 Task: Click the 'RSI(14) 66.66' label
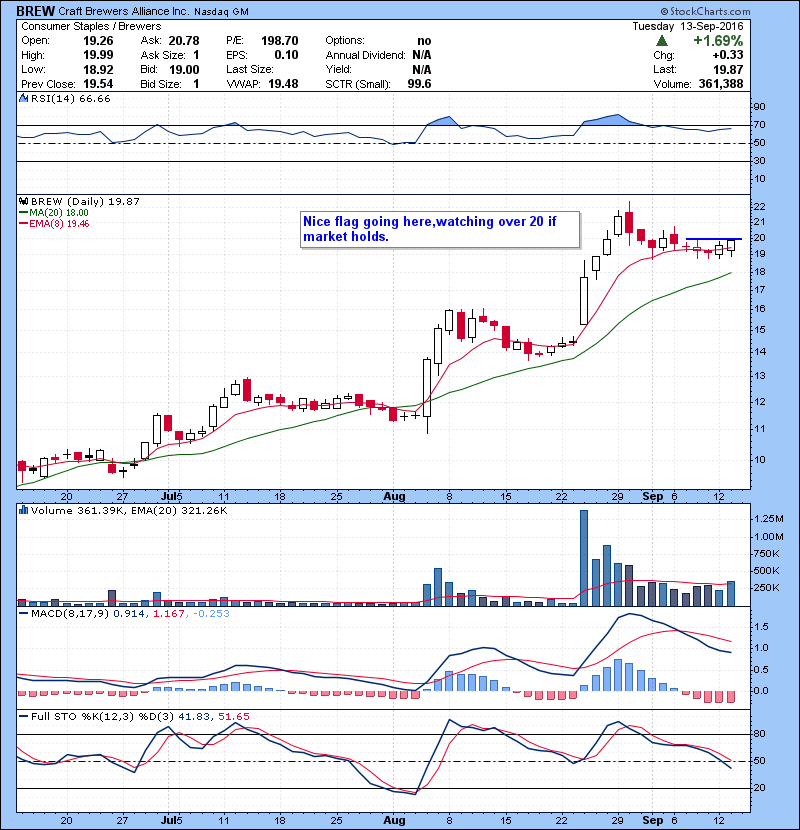(70, 98)
